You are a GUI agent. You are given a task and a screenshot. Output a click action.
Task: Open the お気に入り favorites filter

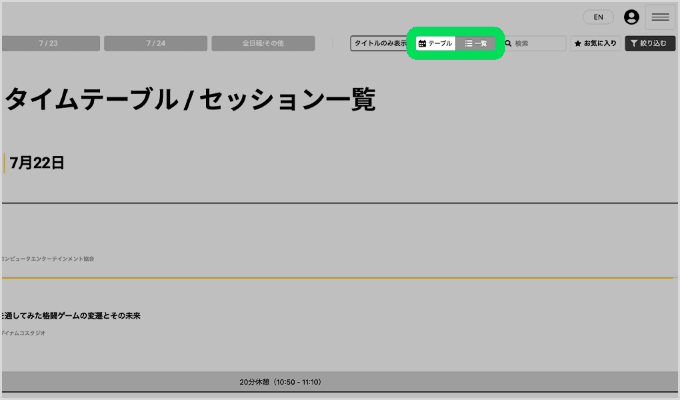click(595, 43)
